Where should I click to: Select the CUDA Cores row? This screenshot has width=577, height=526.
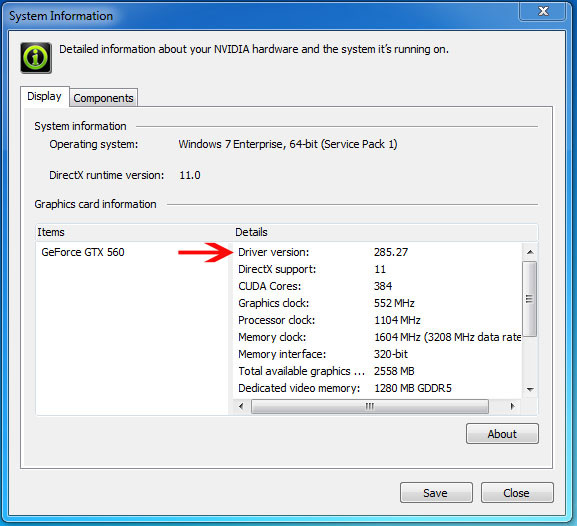click(378, 286)
